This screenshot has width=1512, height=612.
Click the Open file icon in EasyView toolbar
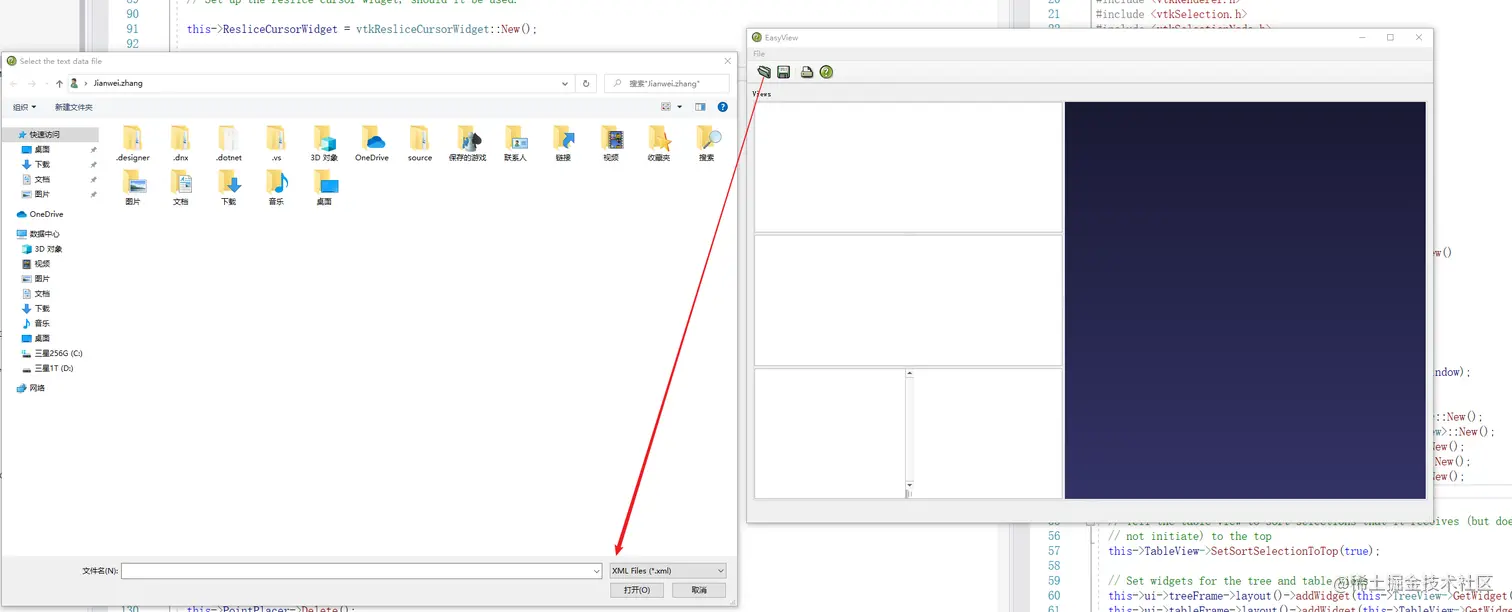click(764, 72)
